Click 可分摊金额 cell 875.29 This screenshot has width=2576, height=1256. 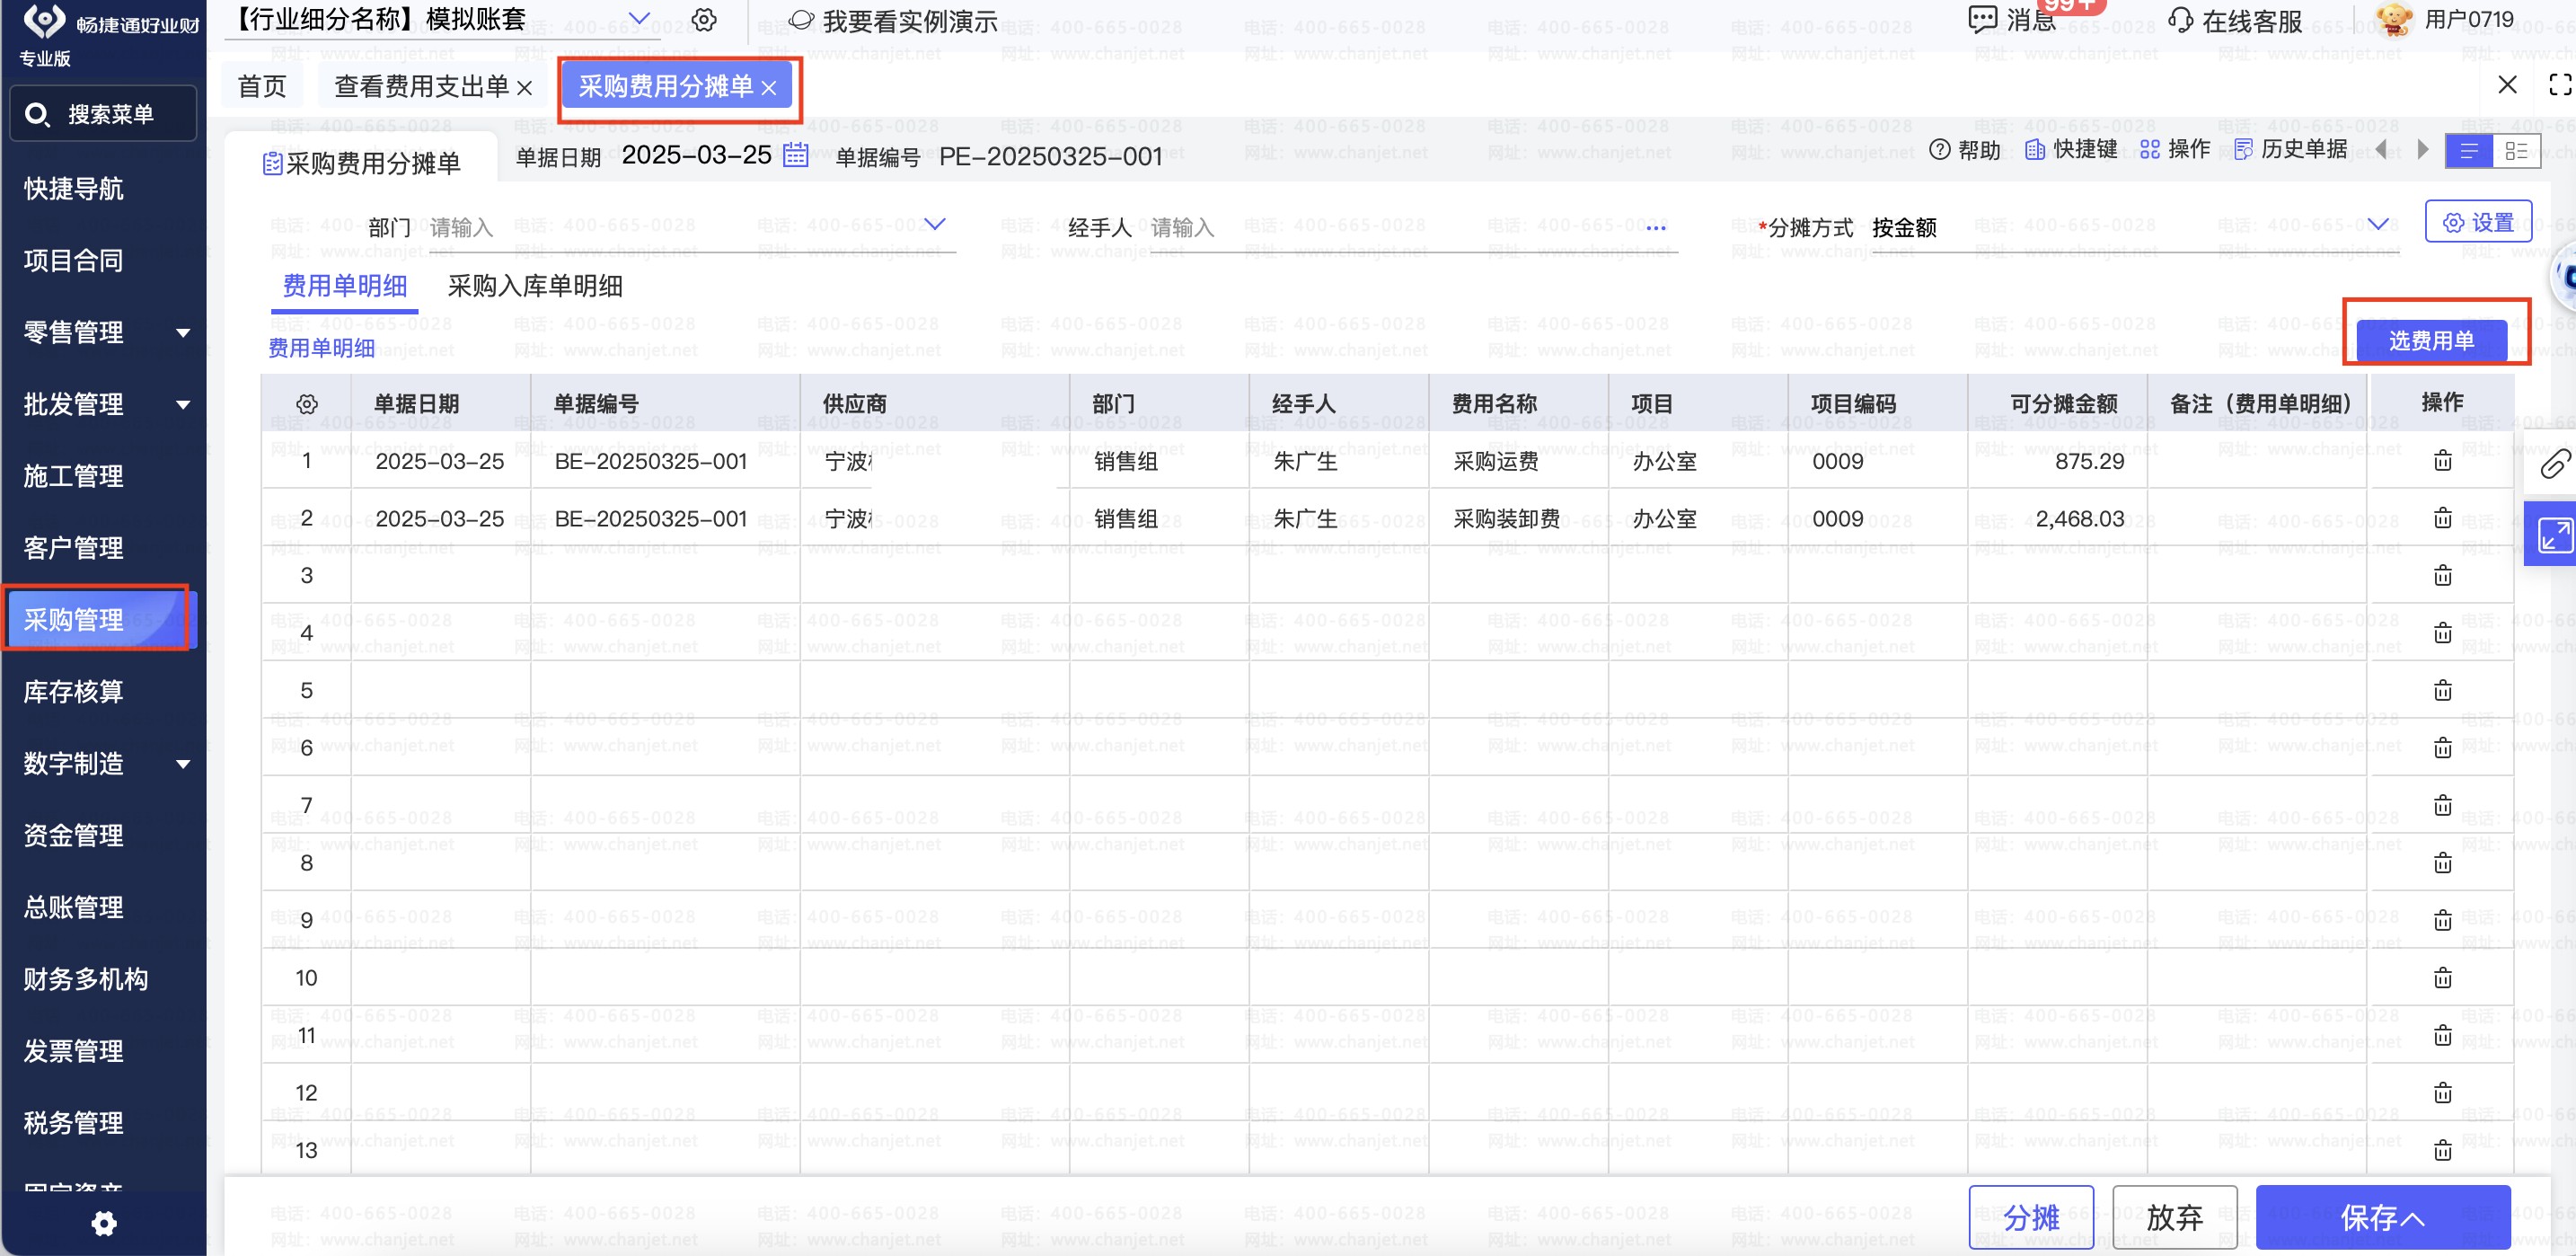click(x=2056, y=461)
